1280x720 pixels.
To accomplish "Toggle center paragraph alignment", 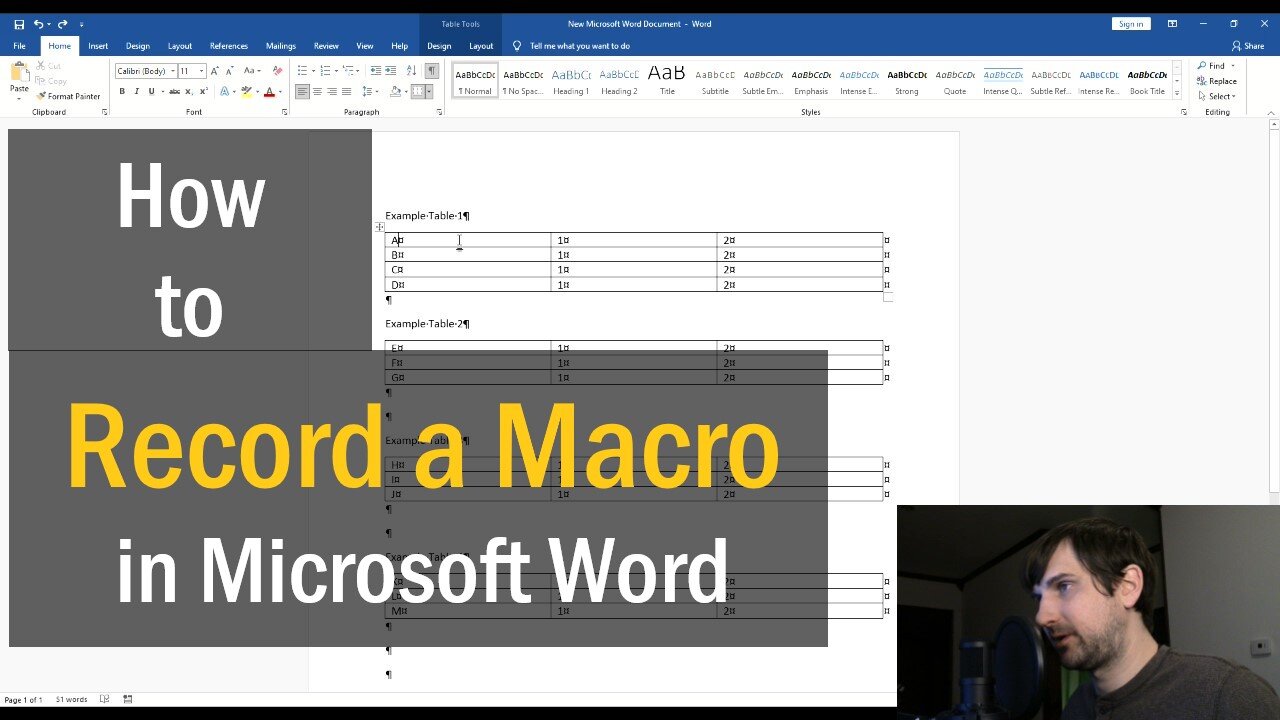I will click(x=318, y=91).
